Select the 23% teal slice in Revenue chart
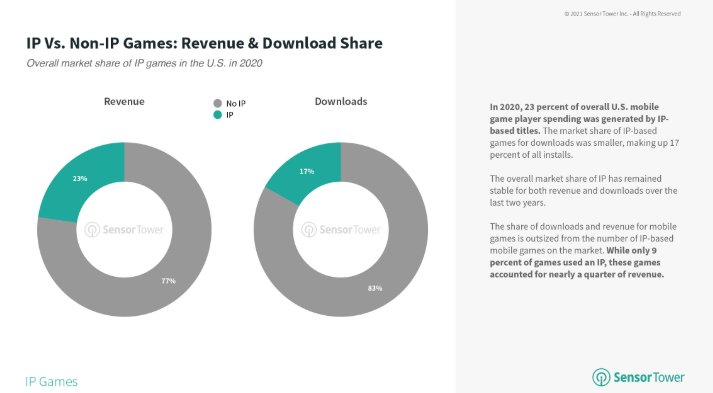 [x=80, y=179]
